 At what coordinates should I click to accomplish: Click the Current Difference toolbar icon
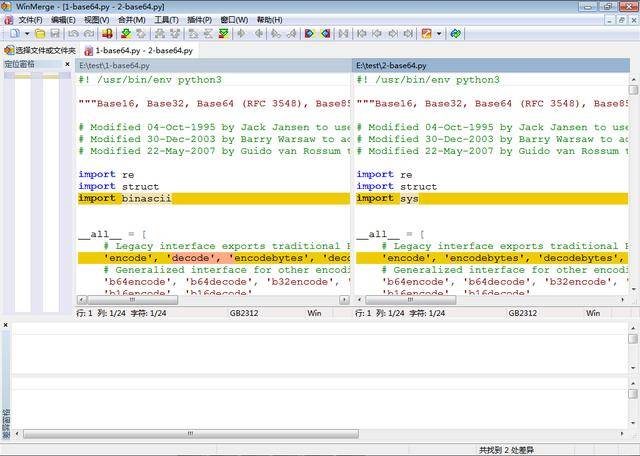(x=208, y=33)
